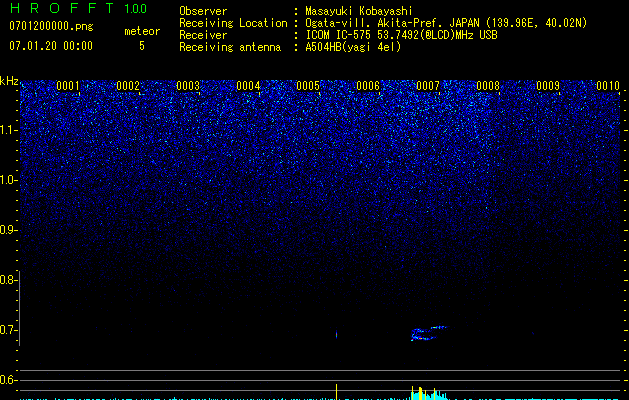Viewport: 629px width, 400px height.
Task: Click time marker 0005
Action: [308, 86]
